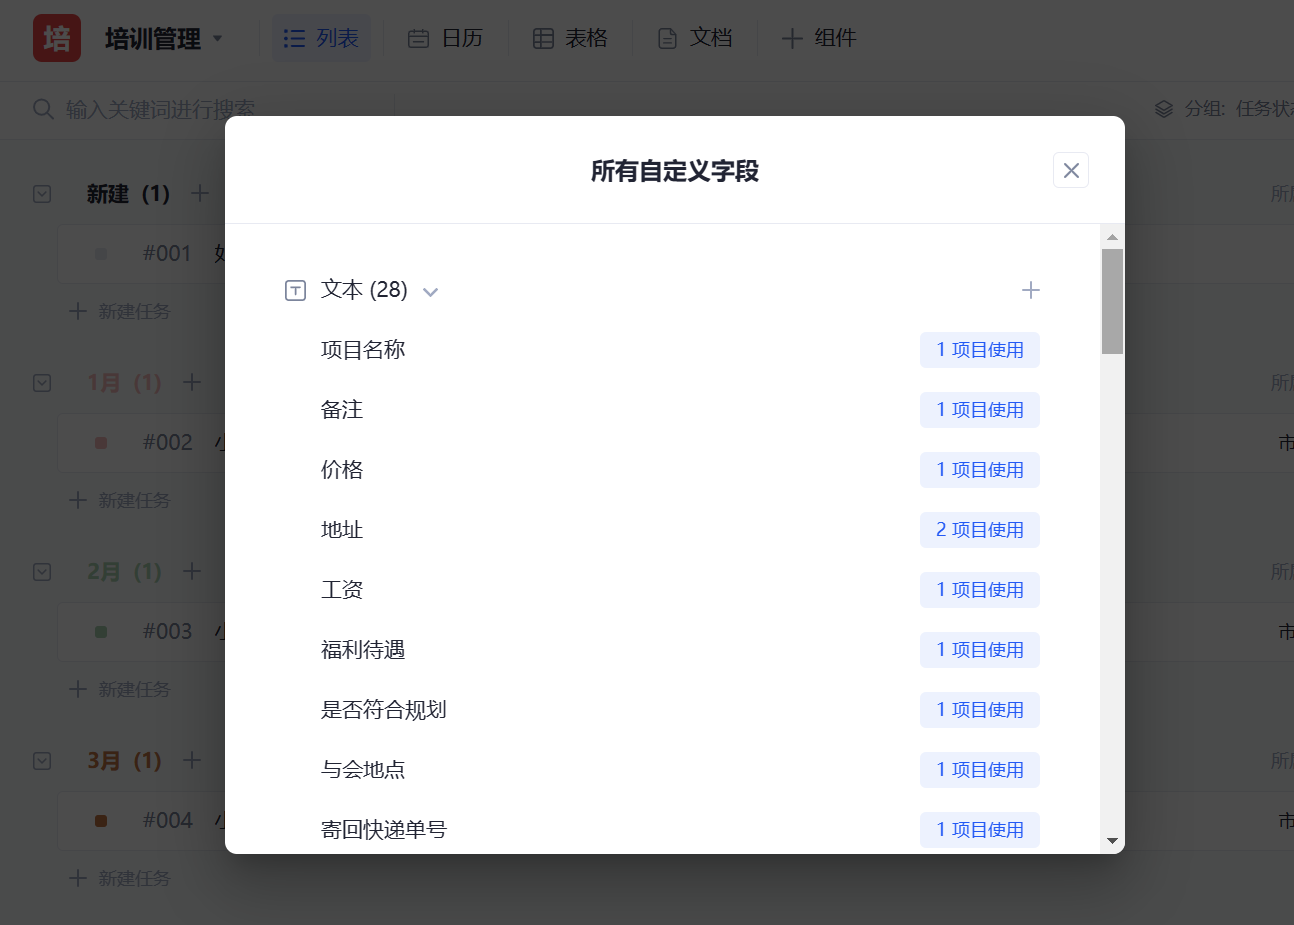Viewport: 1294px width, 925px height.
Task: Click 1 项目使用 badge for 项目名称
Action: coord(979,350)
